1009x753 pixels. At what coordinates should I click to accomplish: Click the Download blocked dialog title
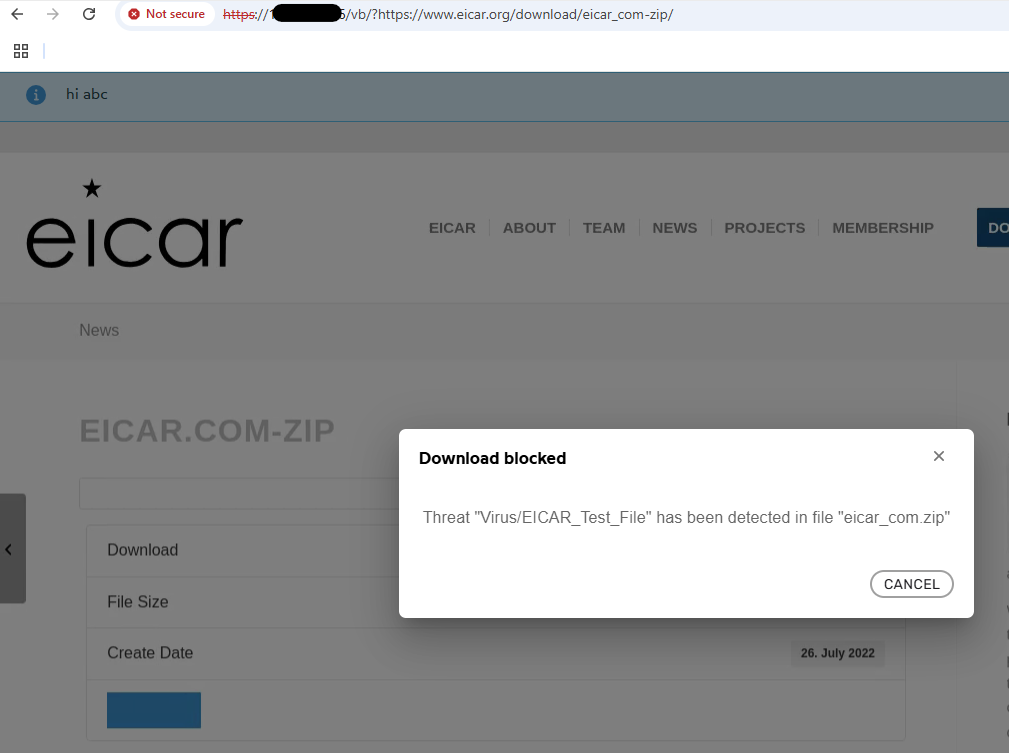pos(492,458)
